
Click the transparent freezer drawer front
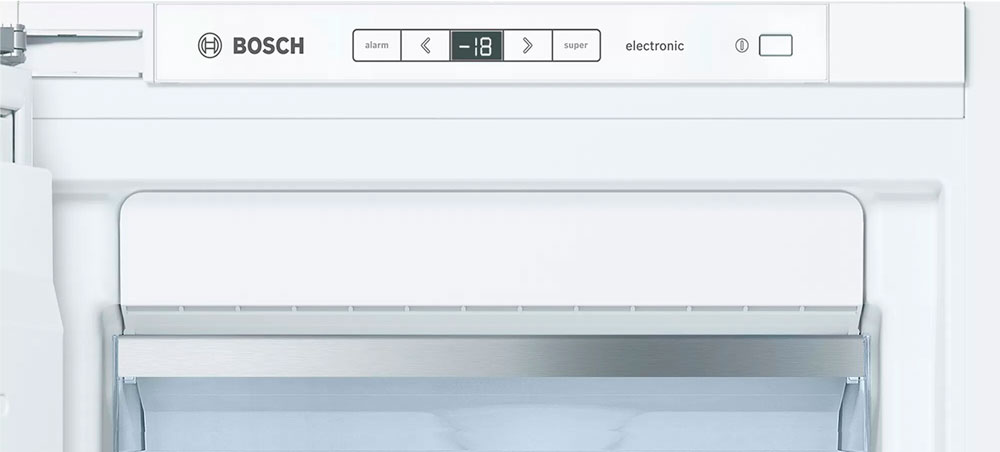pyautogui.click(x=490, y=415)
